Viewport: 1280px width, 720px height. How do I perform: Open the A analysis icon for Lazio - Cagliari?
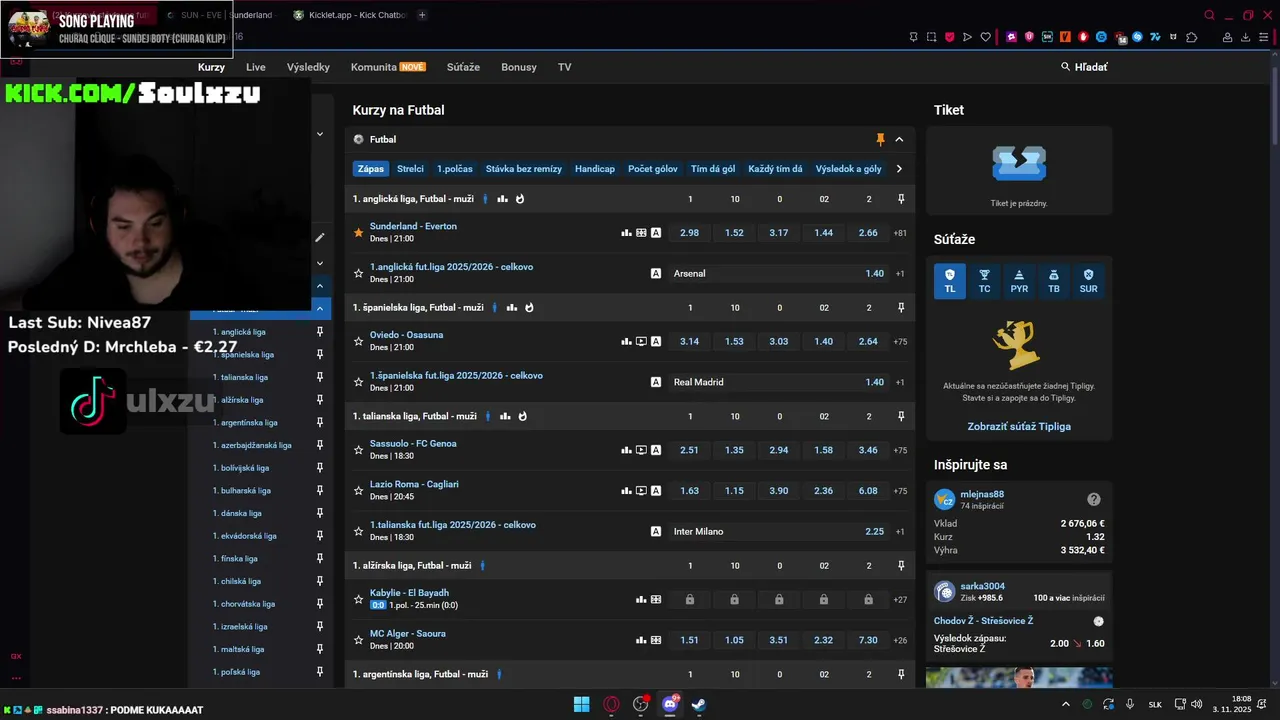(656, 491)
